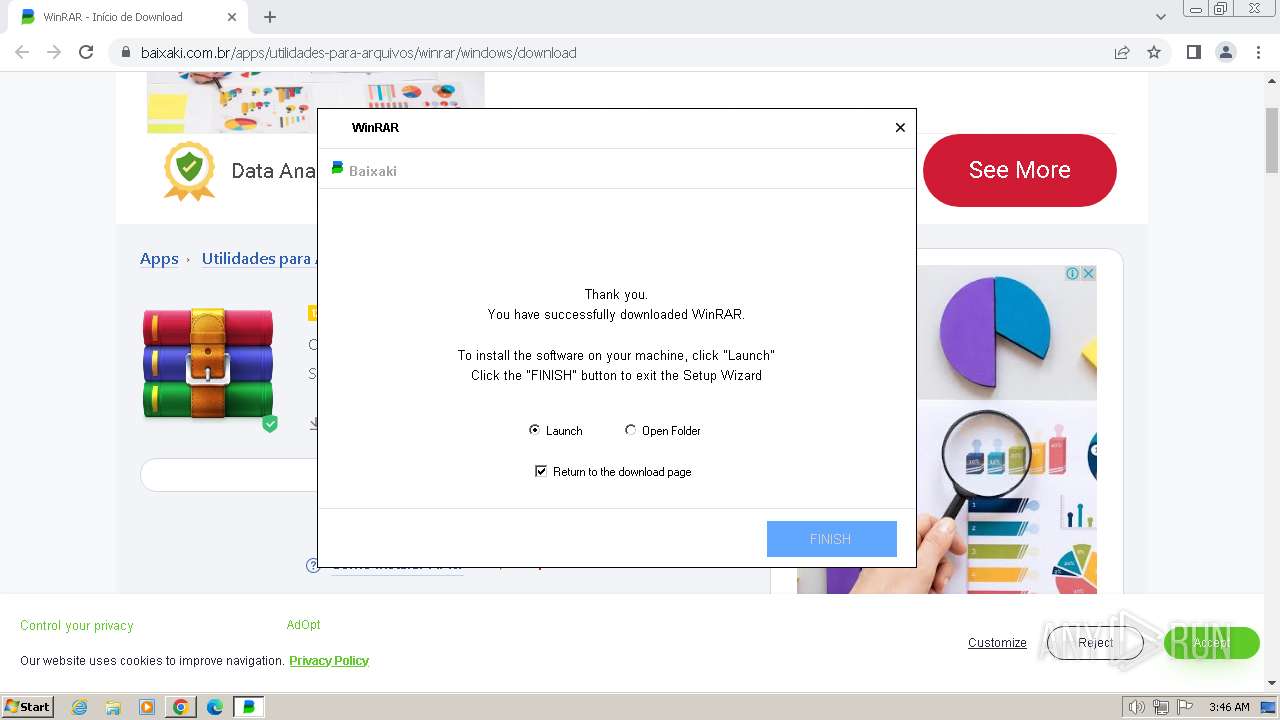This screenshot has height=720, width=1280.
Task: Click the site lock icon in the address bar
Action: tap(126, 52)
